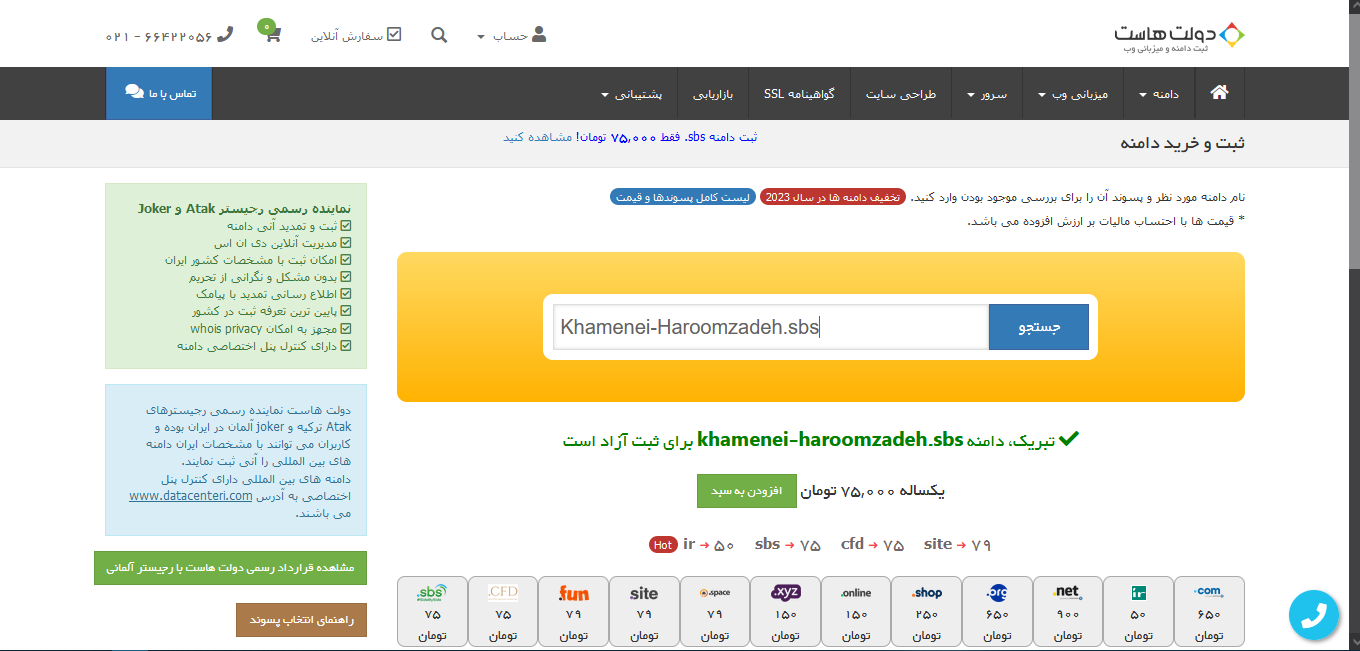The height and width of the screenshot is (651, 1360).
Task: Select the site extension tile
Action: pyautogui.click(x=644, y=611)
